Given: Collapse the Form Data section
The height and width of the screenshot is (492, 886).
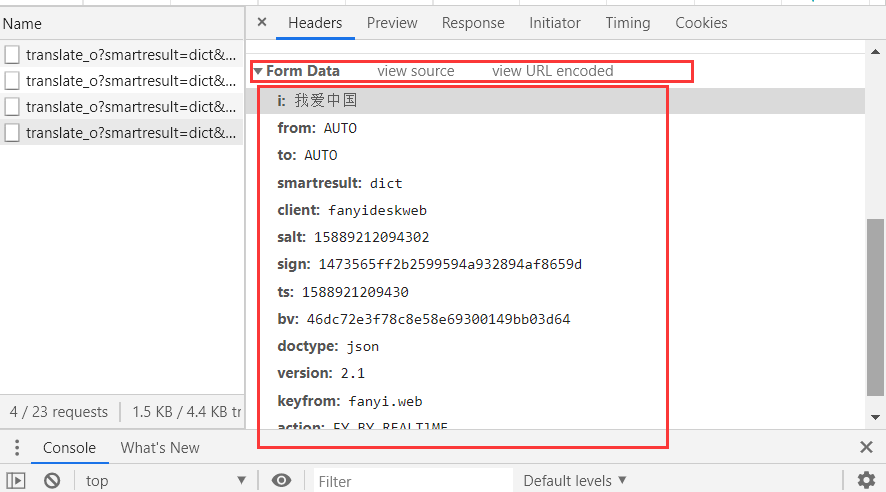Looking at the screenshot, I should pos(258,71).
